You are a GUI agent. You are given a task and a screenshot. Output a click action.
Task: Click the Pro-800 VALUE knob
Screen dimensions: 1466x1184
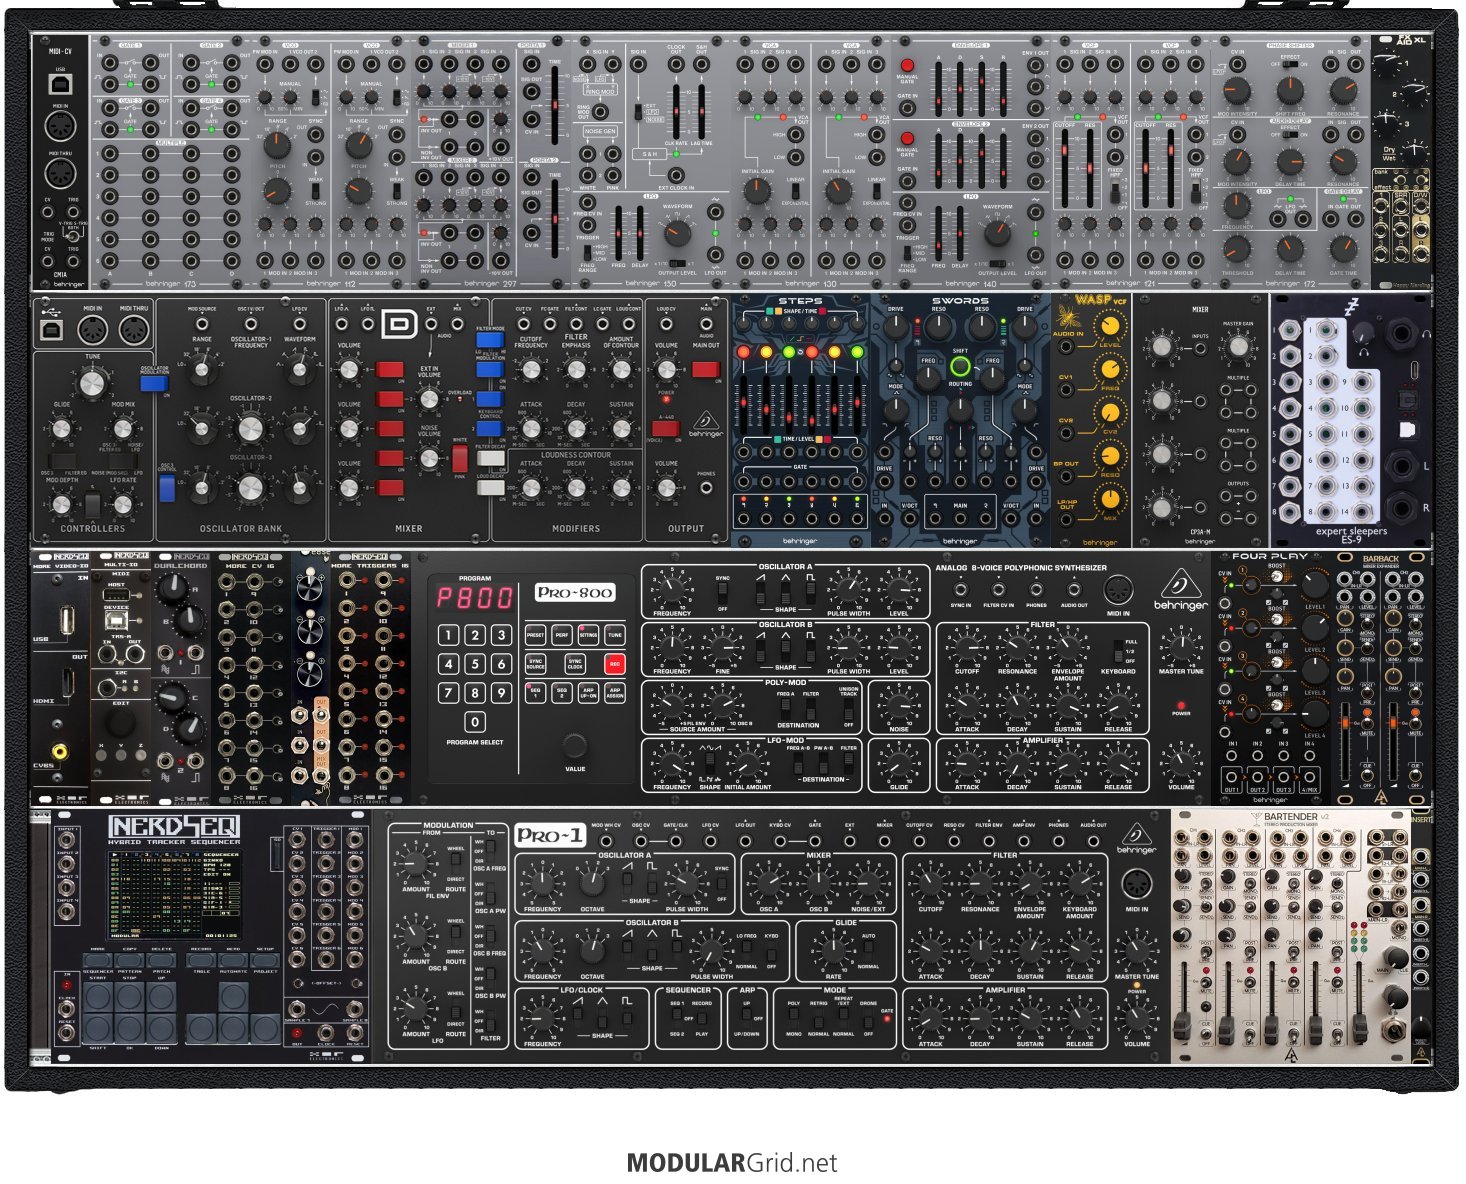pyautogui.click(x=575, y=745)
